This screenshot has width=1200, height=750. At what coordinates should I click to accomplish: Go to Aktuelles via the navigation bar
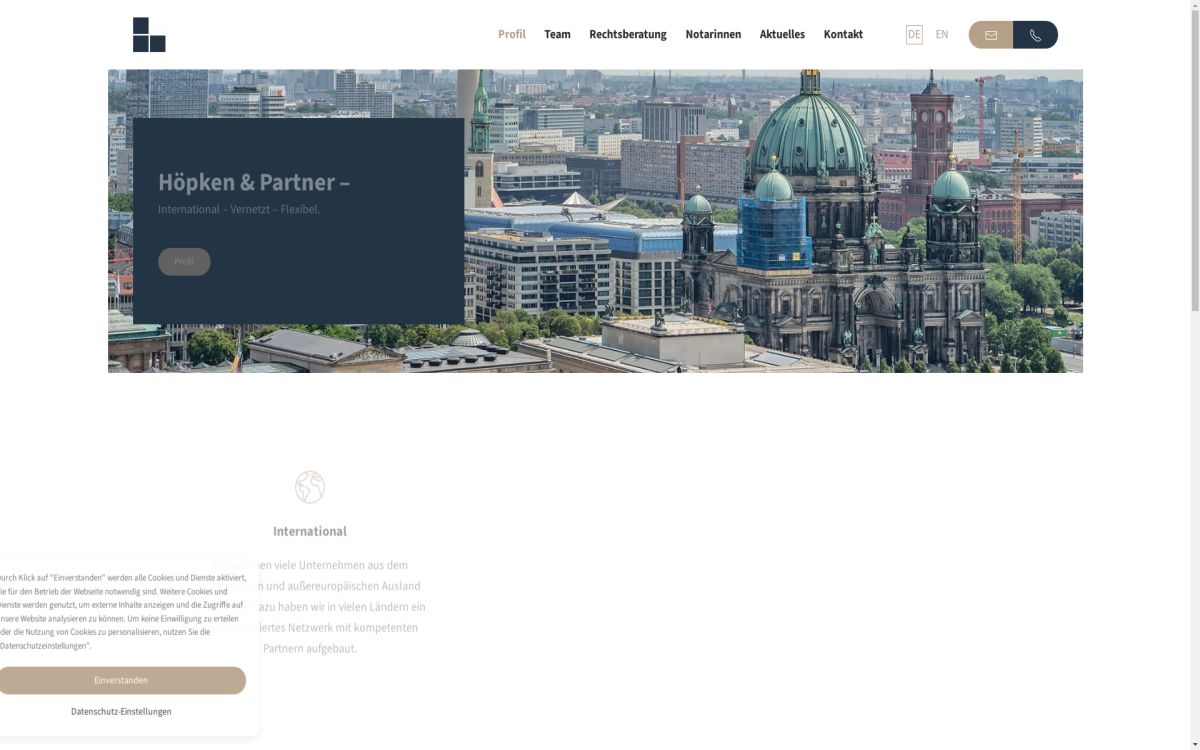pos(782,34)
